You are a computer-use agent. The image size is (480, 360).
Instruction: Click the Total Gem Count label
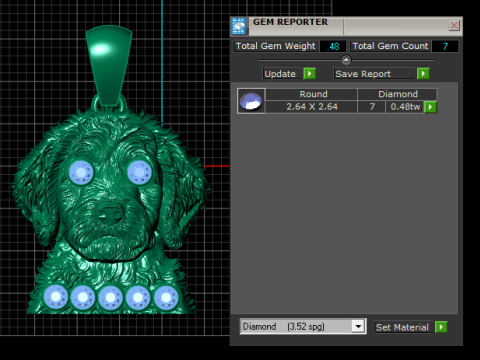tap(390, 46)
